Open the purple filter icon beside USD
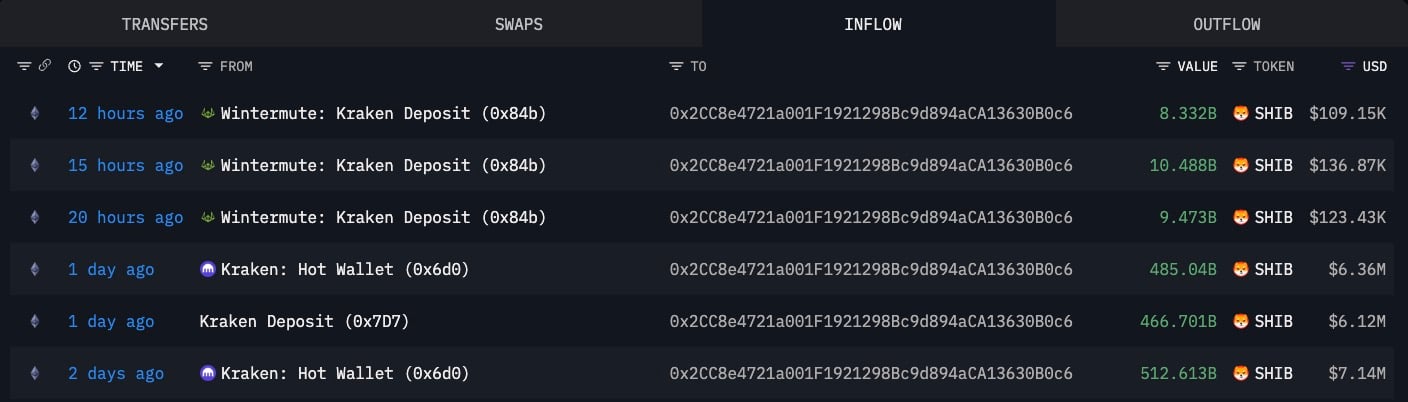1408x402 pixels. click(1348, 67)
